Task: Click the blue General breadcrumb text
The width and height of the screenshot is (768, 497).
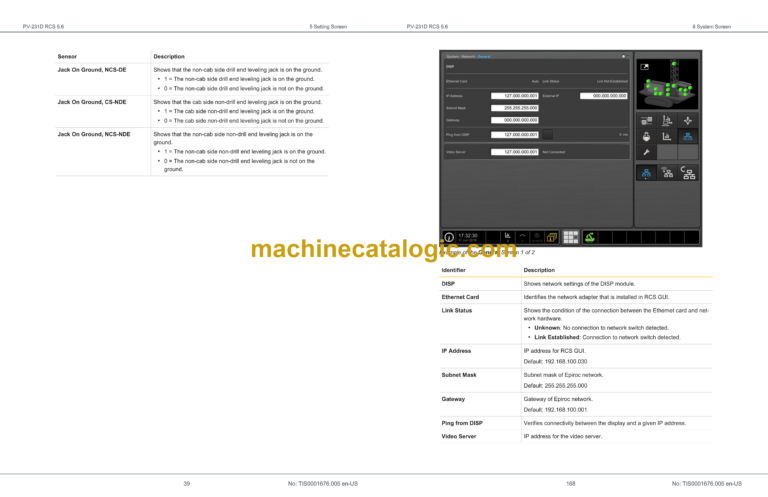Action: [484, 57]
